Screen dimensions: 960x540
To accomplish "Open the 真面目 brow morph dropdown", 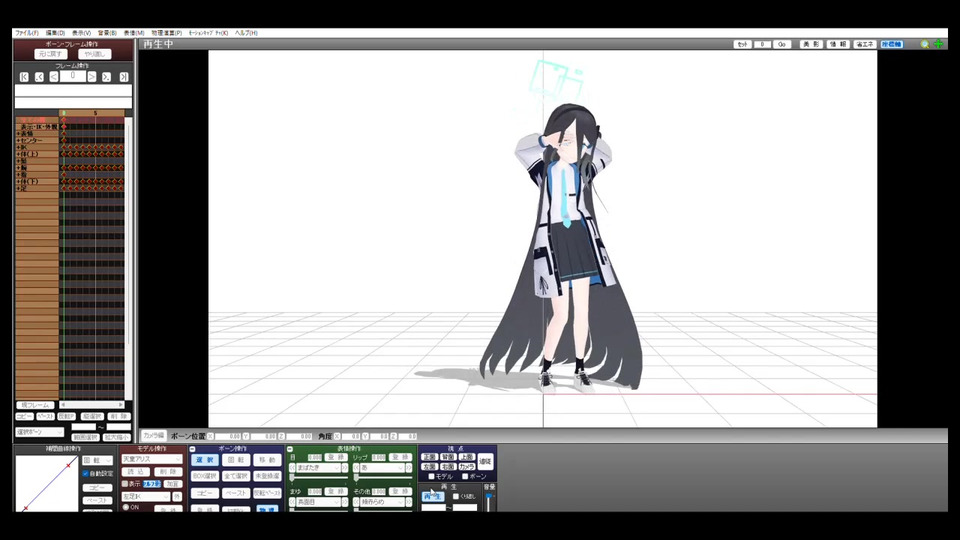I will click(x=318, y=502).
